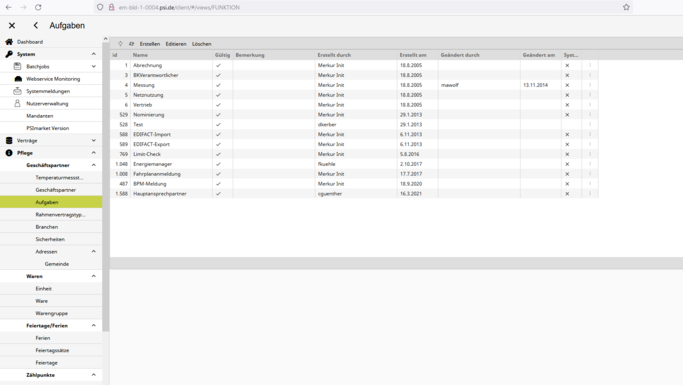
Task: Toggle Gültig checkmark for Nominierung
Action: coord(218,115)
